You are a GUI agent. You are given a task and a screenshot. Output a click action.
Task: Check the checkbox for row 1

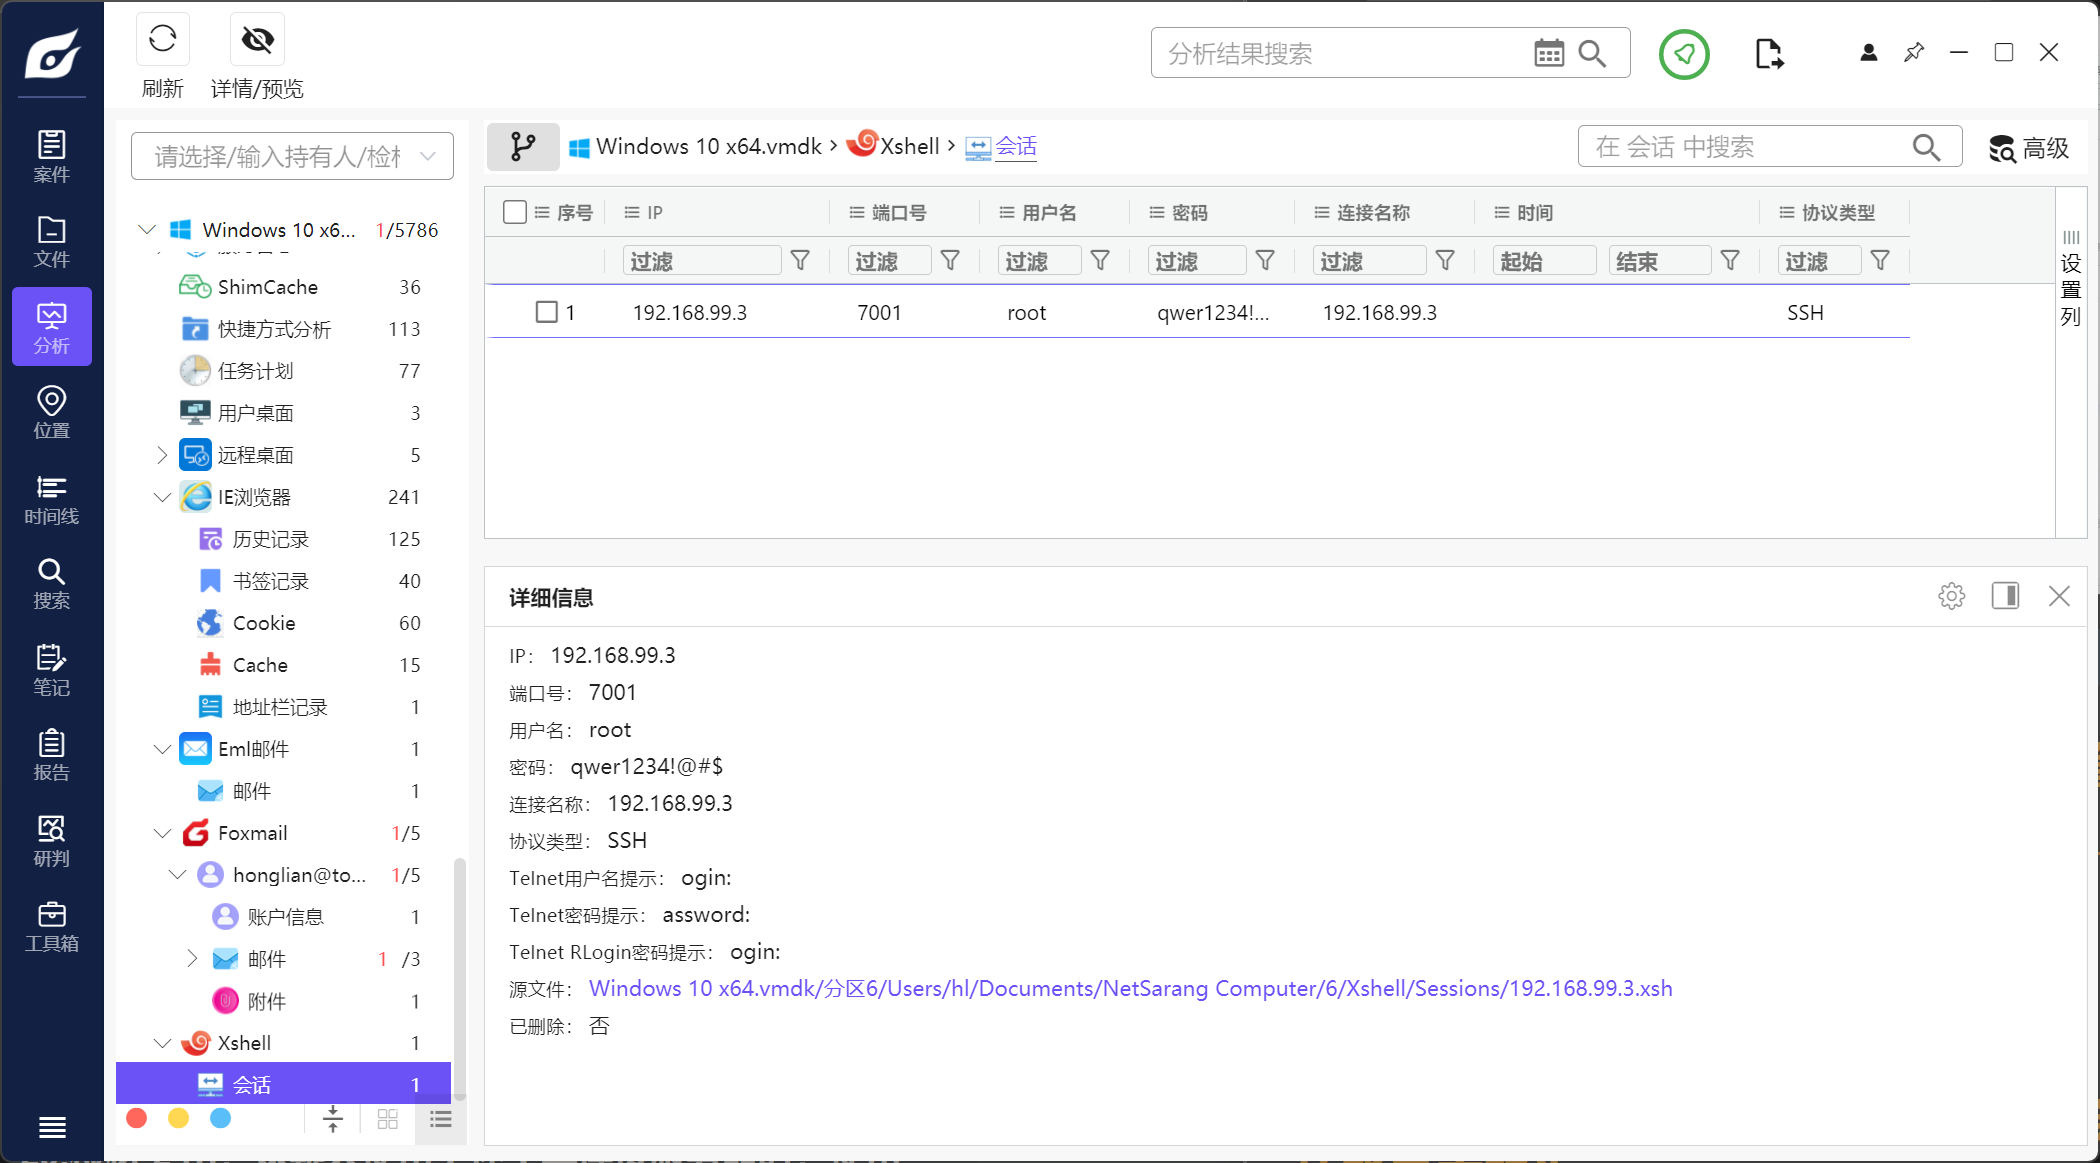point(546,312)
